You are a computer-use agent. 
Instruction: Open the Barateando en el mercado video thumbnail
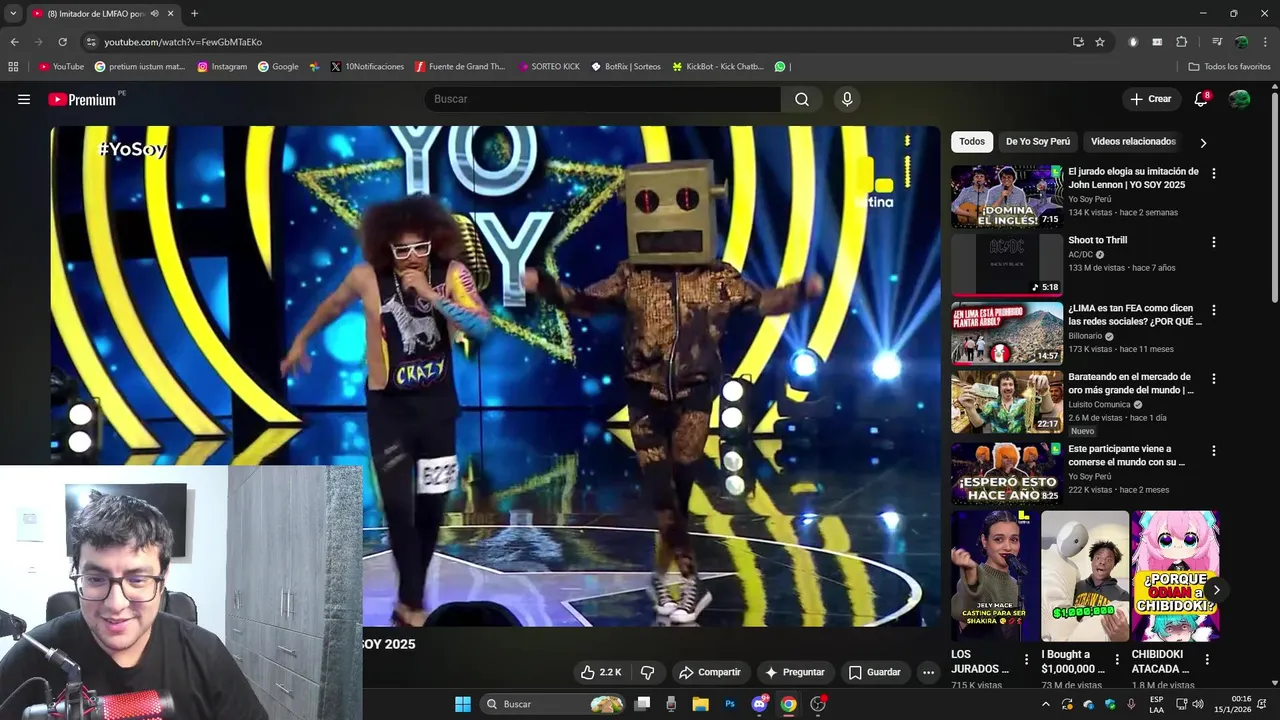1006,402
